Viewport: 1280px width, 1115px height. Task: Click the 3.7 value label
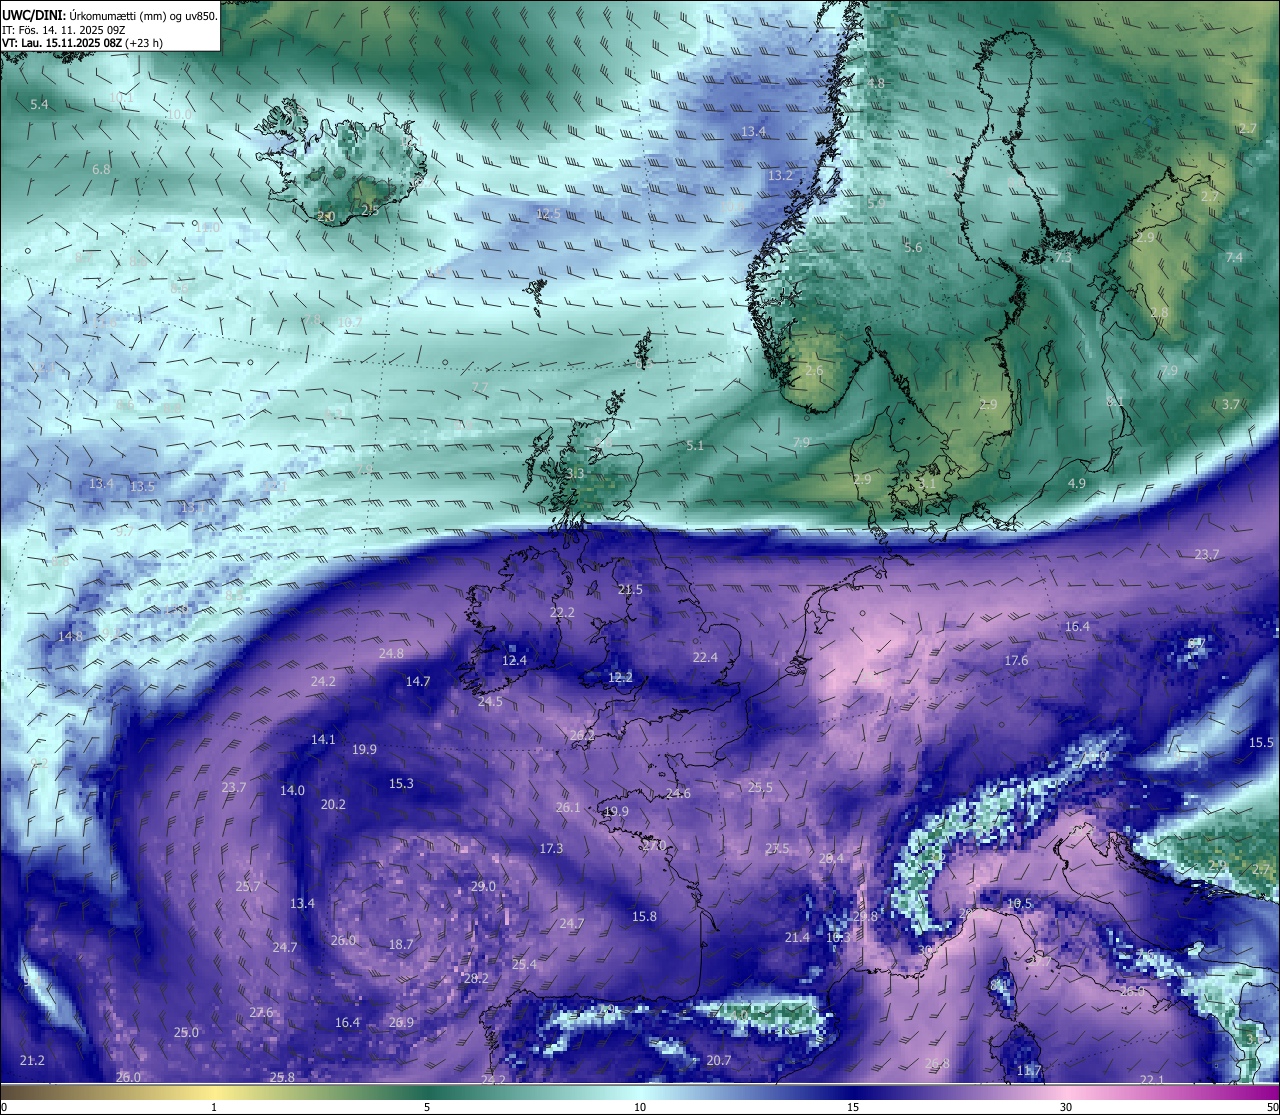(x=1231, y=405)
